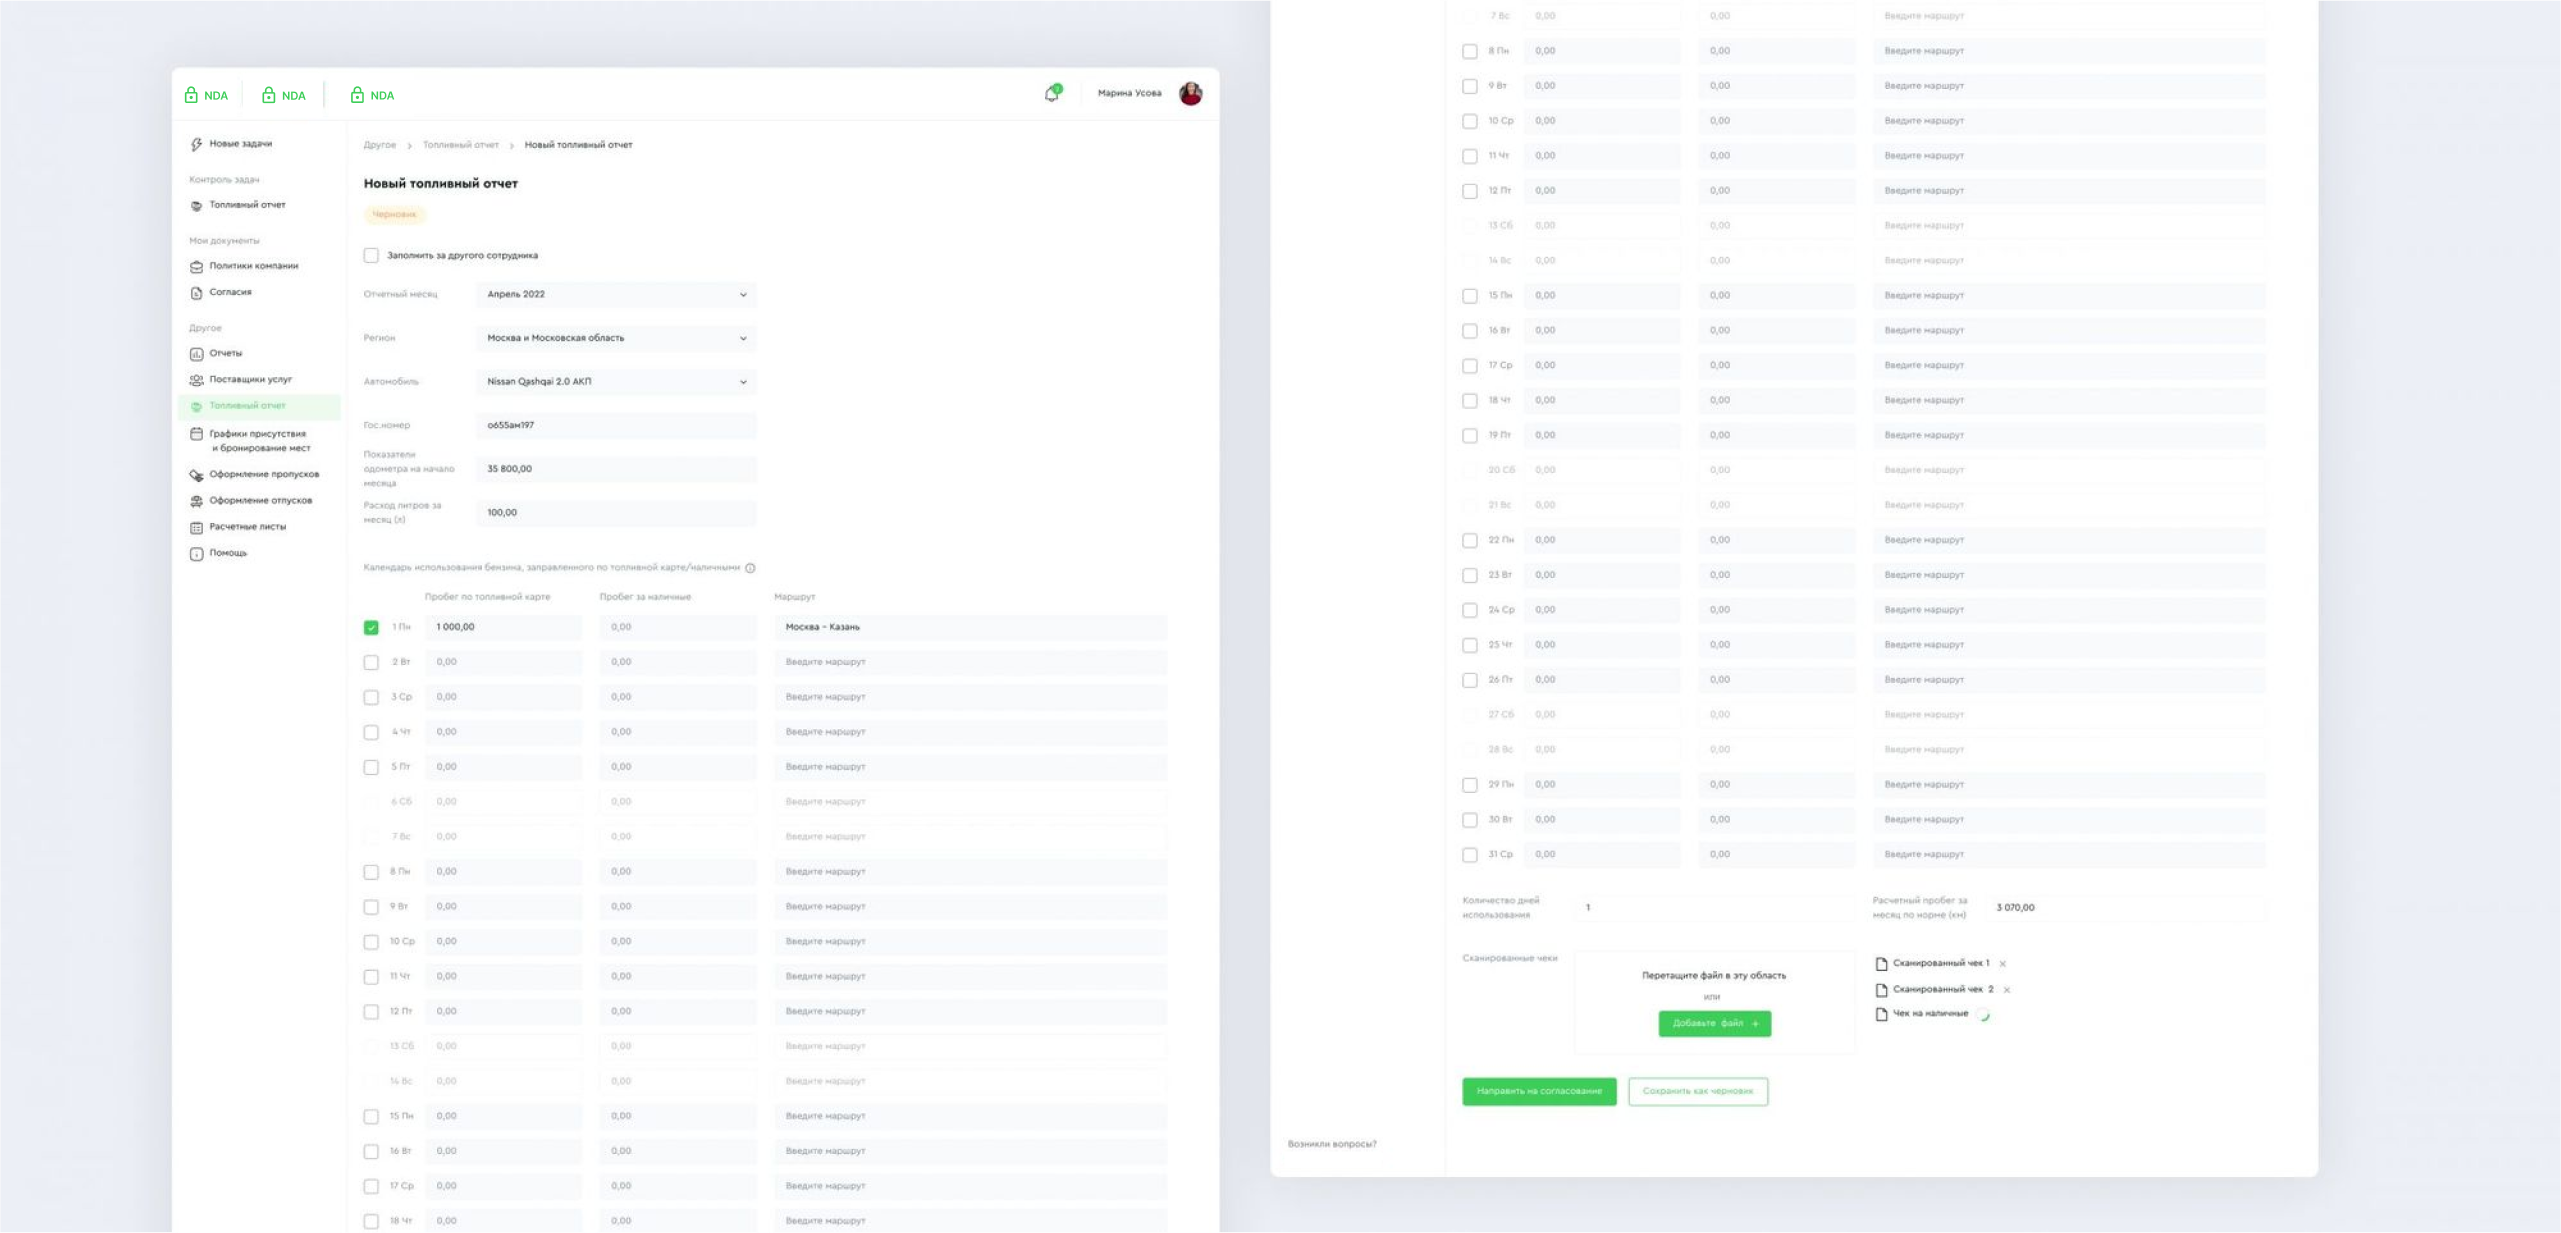This screenshot has height=1233, width=2561.
Task: Click the user avatar icon top right
Action: tap(1191, 93)
